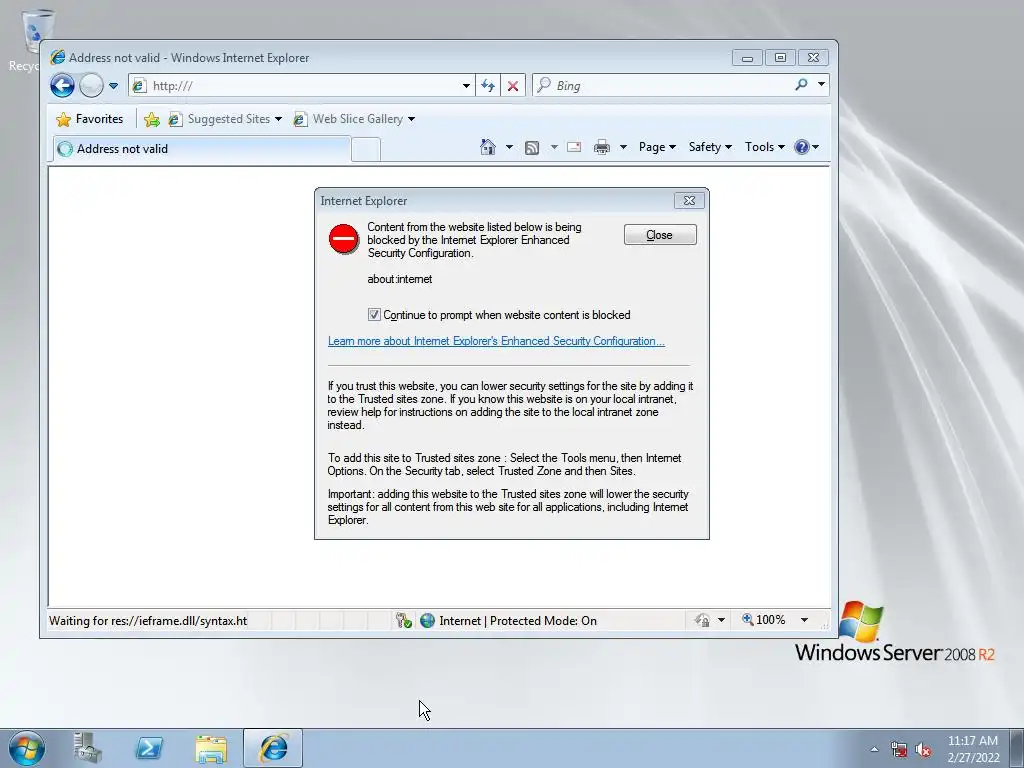The width and height of the screenshot is (1024, 768).
Task: Click the RSS Feeds icon
Action: [532, 148]
